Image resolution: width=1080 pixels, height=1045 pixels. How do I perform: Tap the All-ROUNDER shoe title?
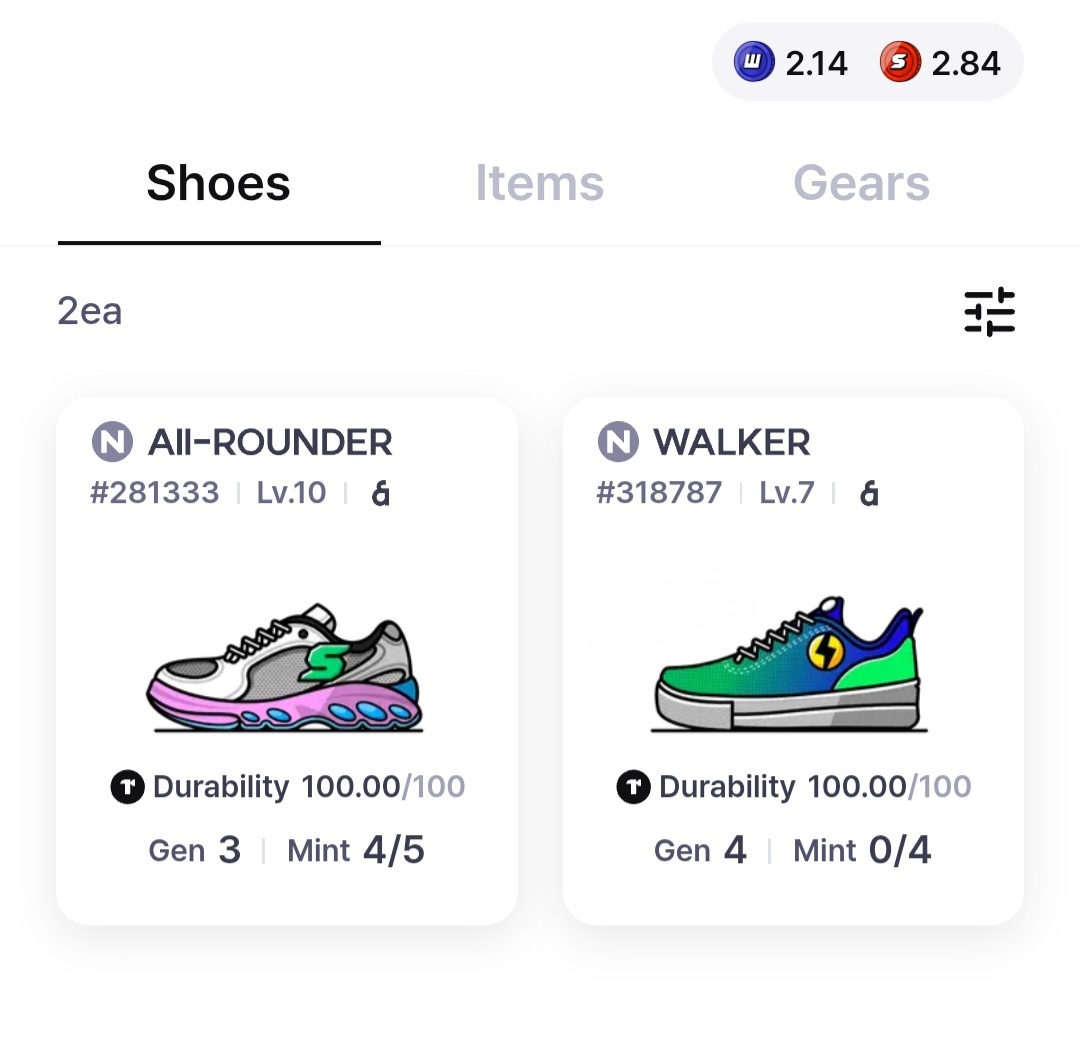[270, 442]
